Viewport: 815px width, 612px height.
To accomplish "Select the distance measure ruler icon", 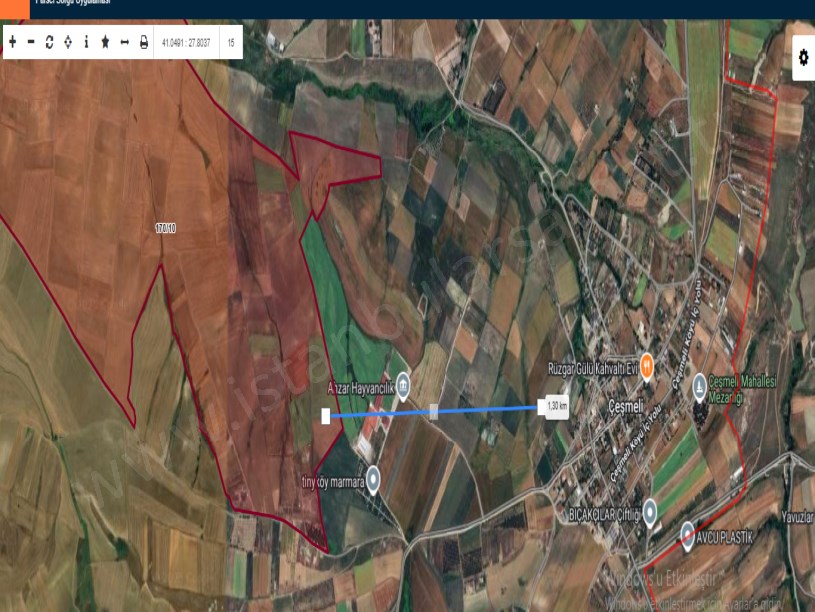I will point(124,42).
